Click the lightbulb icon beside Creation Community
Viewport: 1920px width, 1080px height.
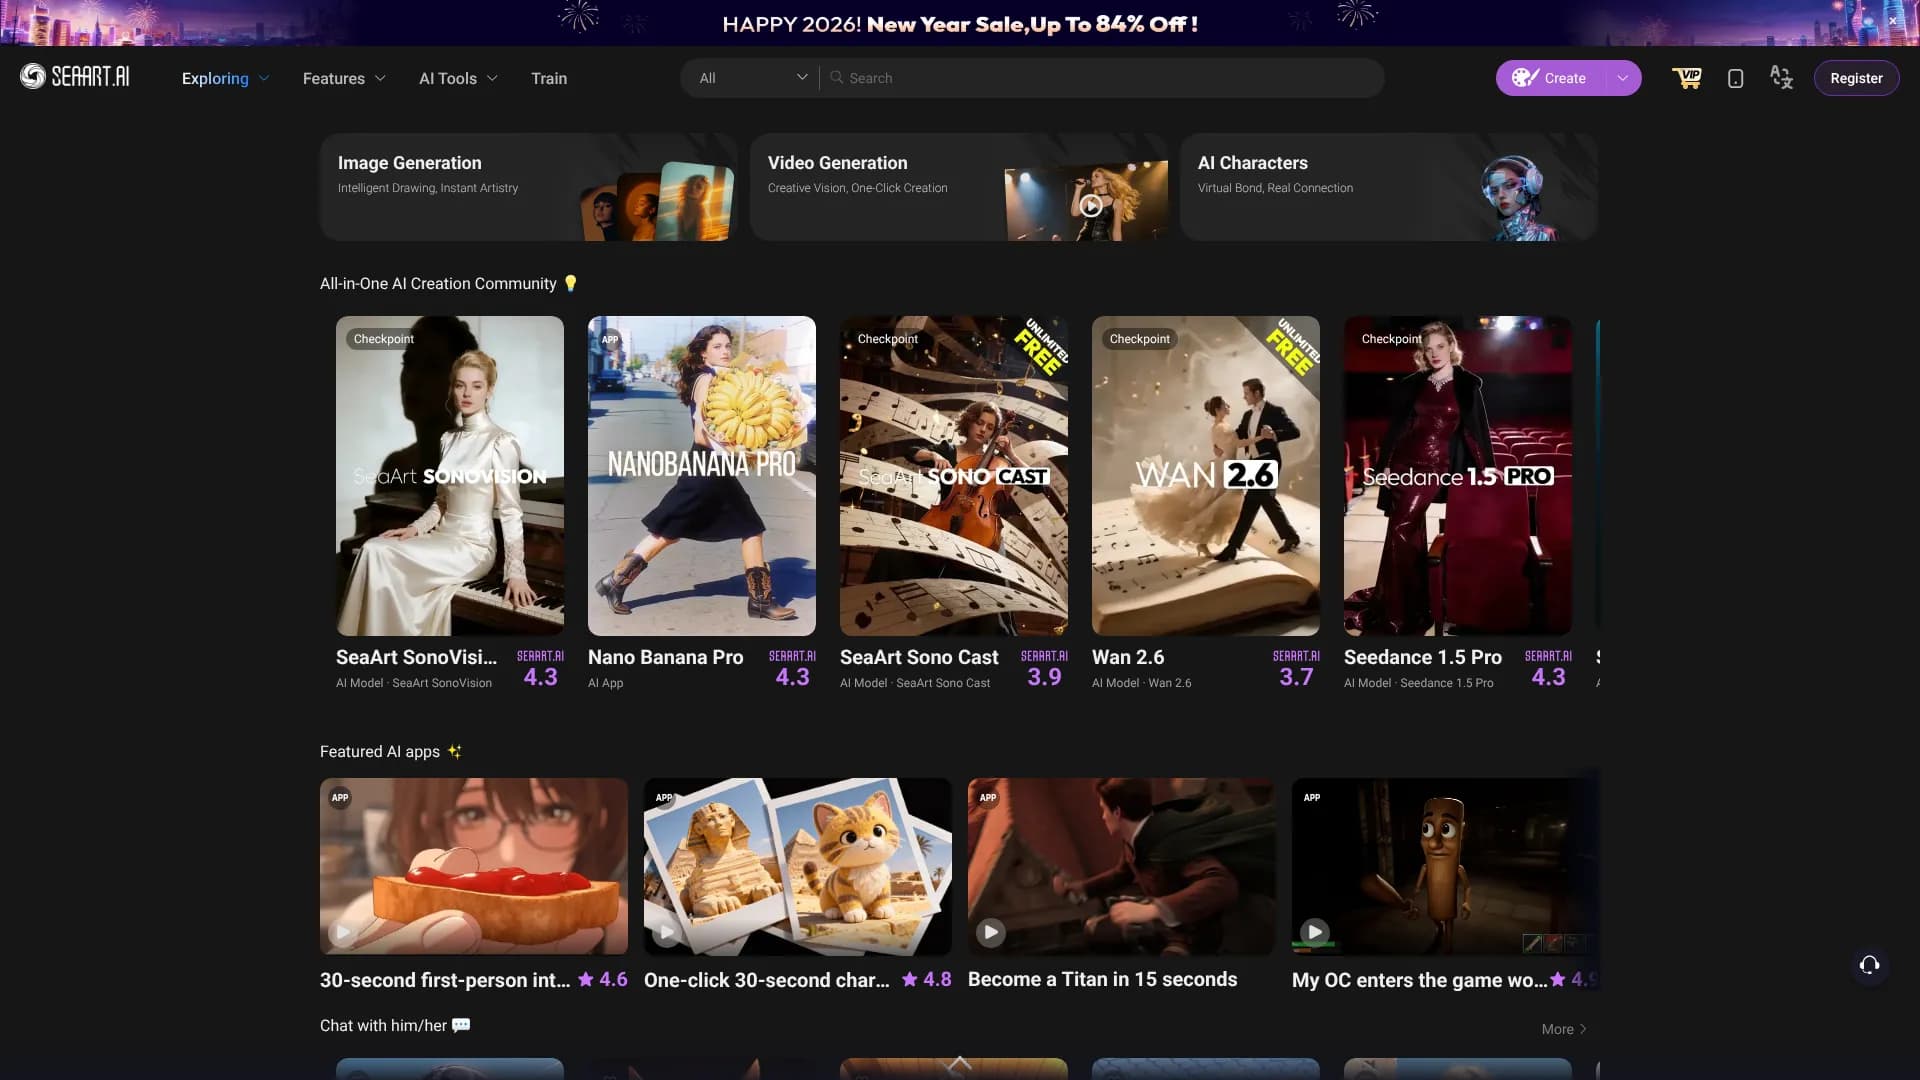coord(571,283)
